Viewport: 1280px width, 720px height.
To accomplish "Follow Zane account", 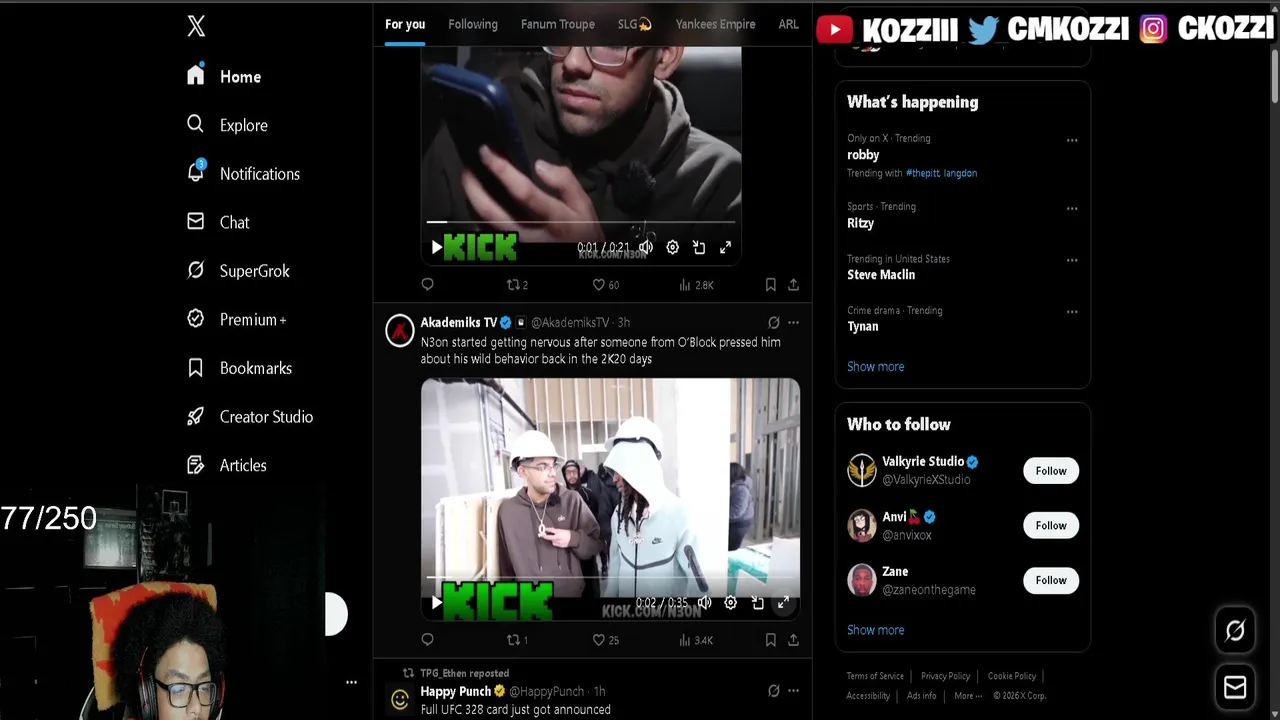I will click(1051, 580).
